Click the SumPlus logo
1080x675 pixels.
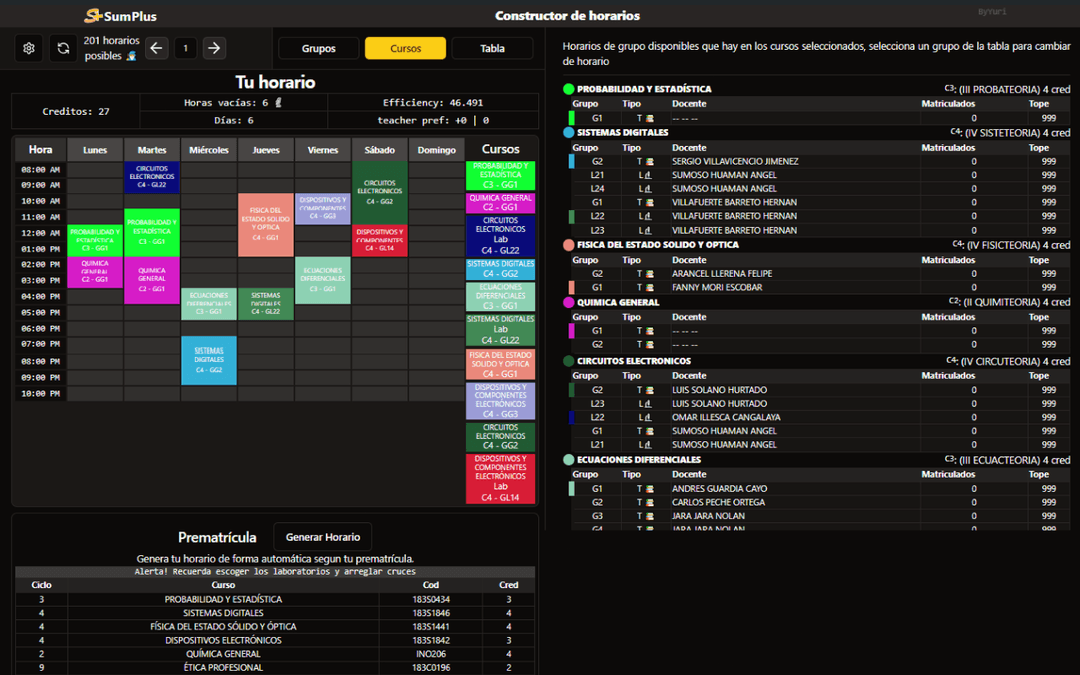click(x=120, y=15)
